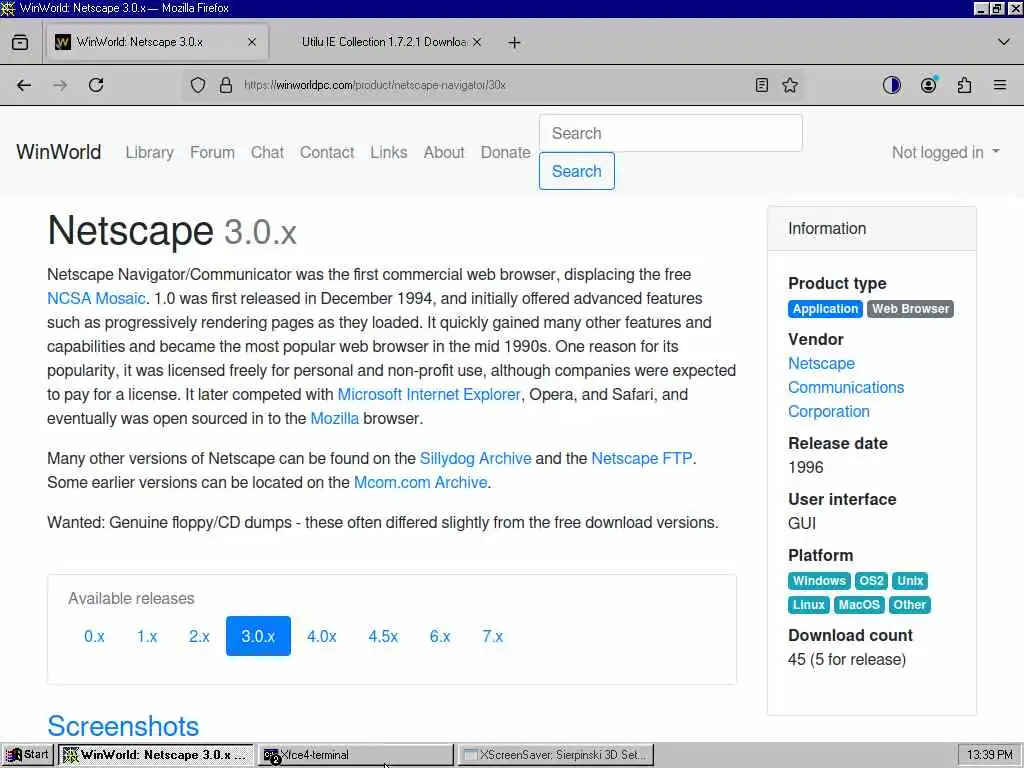
Task: Follow the Microsoft Internet Explorer link
Action: [429, 394]
